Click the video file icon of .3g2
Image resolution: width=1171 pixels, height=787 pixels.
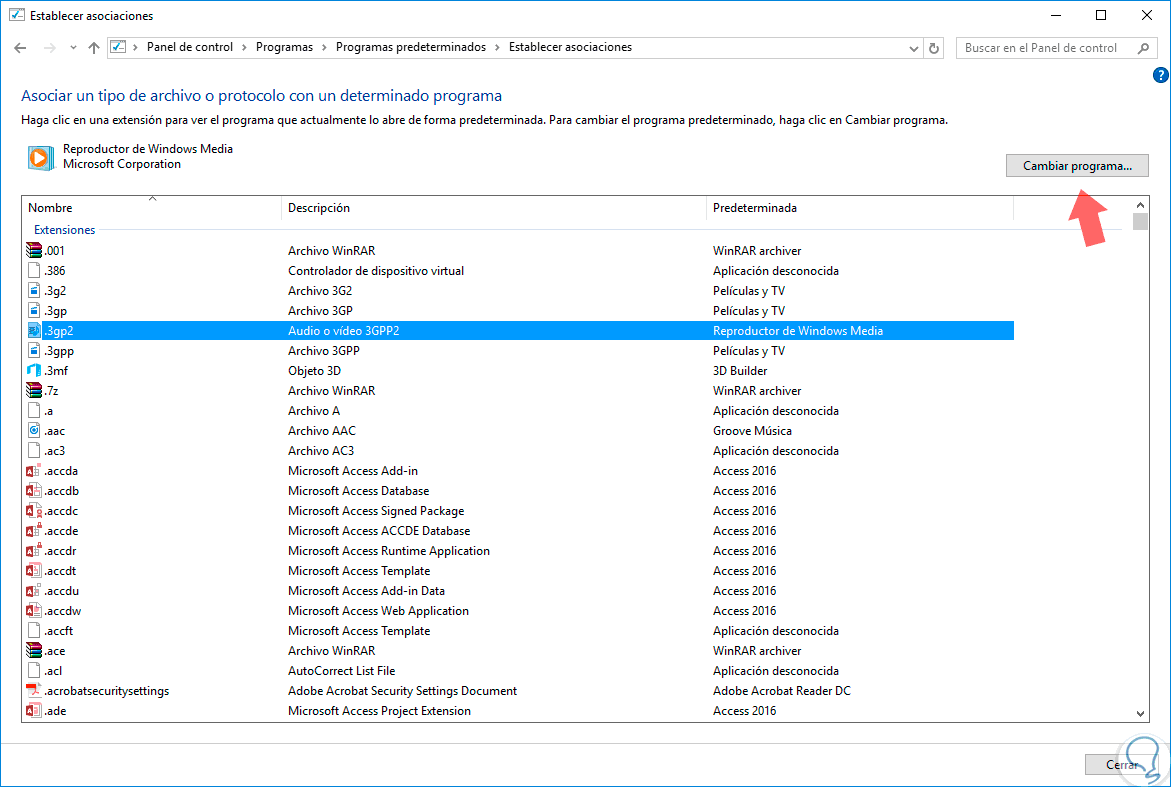[x=34, y=290]
